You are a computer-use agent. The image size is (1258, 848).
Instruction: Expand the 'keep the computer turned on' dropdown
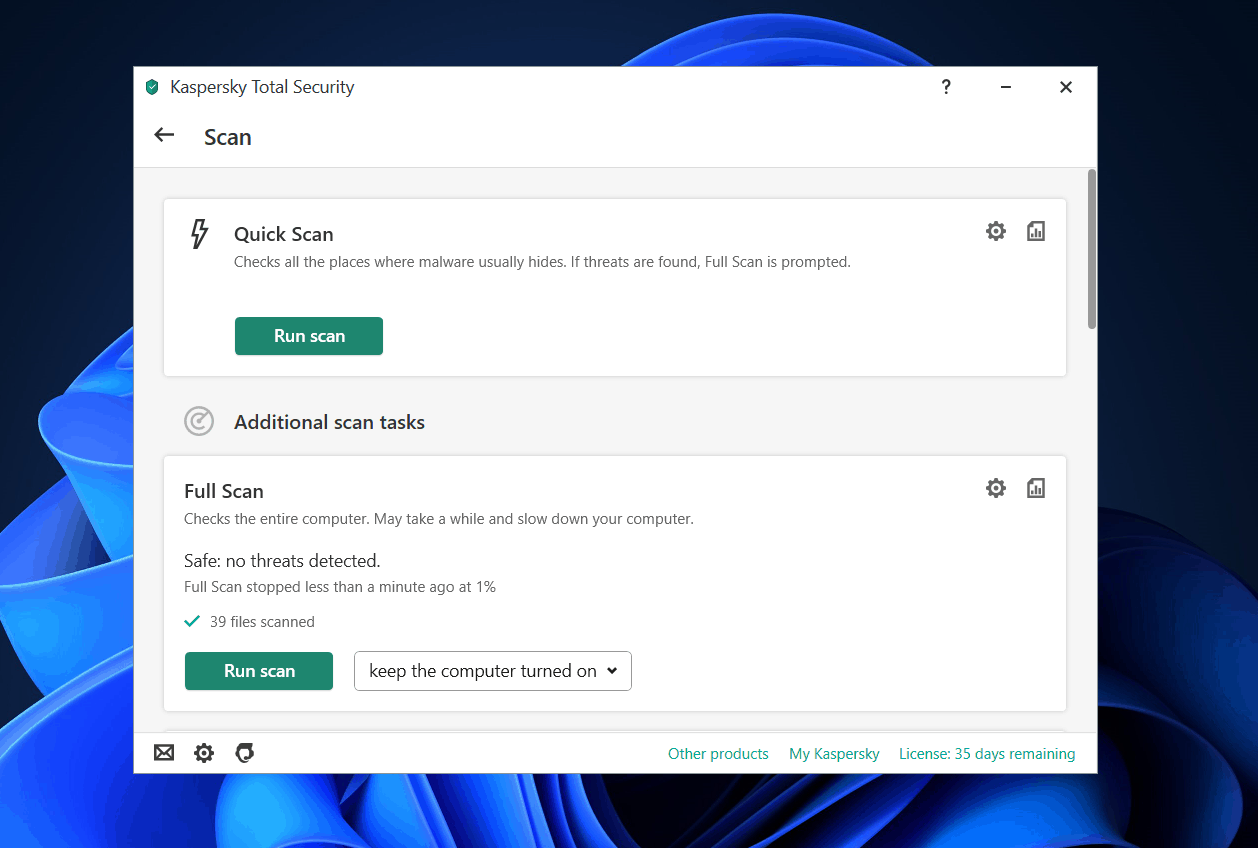click(493, 671)
